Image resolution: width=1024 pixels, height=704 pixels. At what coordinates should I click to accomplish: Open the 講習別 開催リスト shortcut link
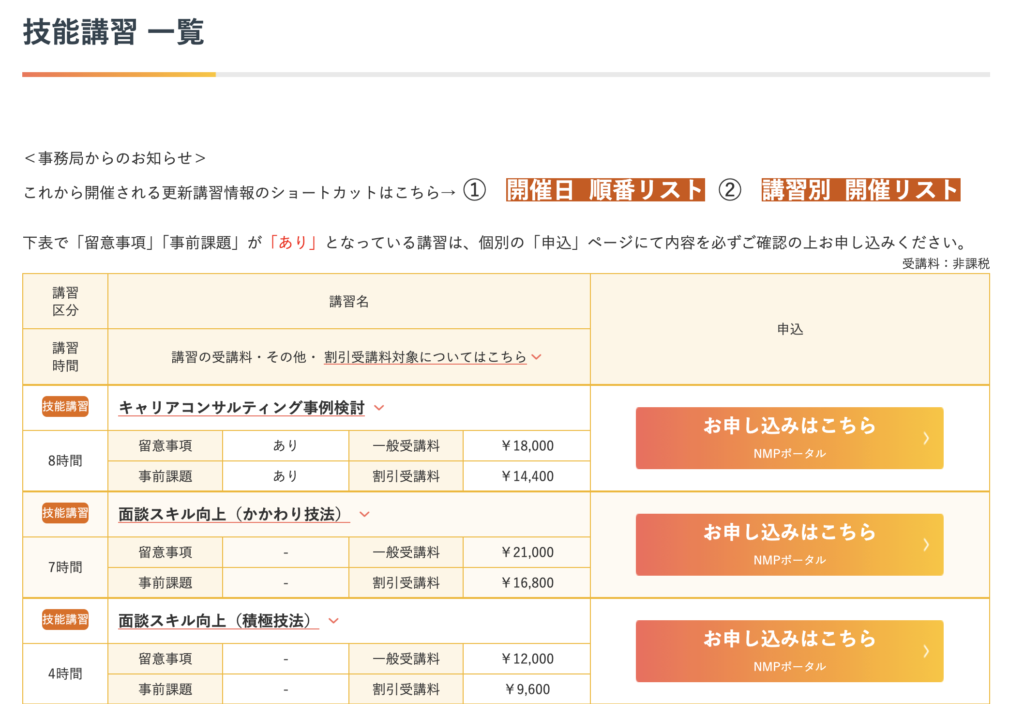(860, 190)
